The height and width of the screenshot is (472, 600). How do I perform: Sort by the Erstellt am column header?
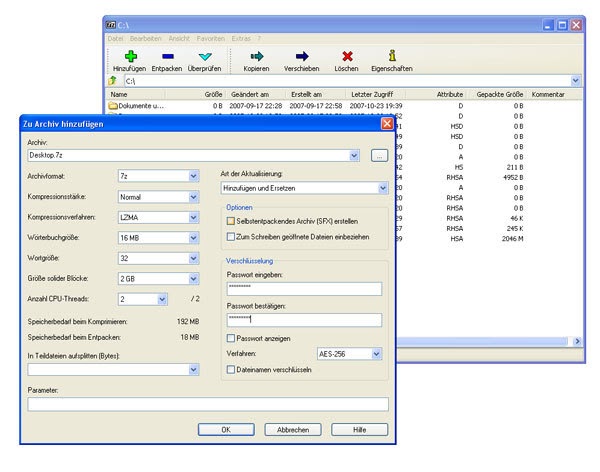click(x=316, y=94)
